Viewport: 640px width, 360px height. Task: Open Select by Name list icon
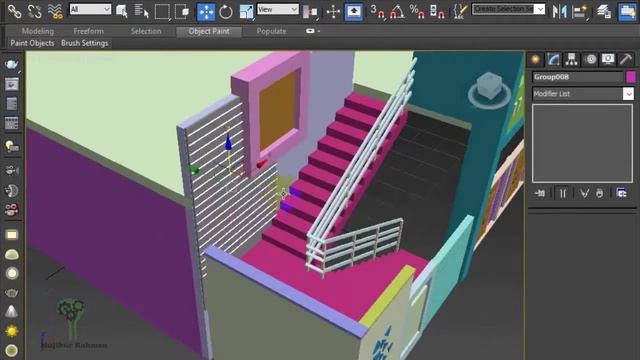(x=141, y=11)
